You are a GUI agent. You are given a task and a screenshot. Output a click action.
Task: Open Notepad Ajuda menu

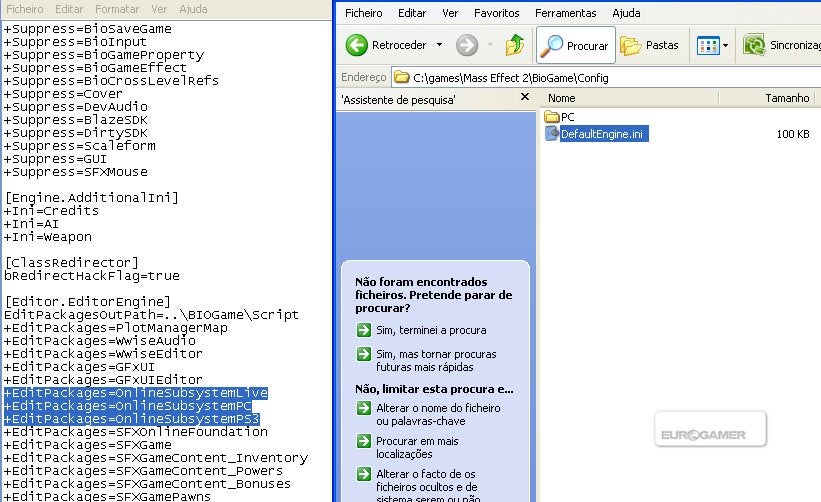[193, 9]
